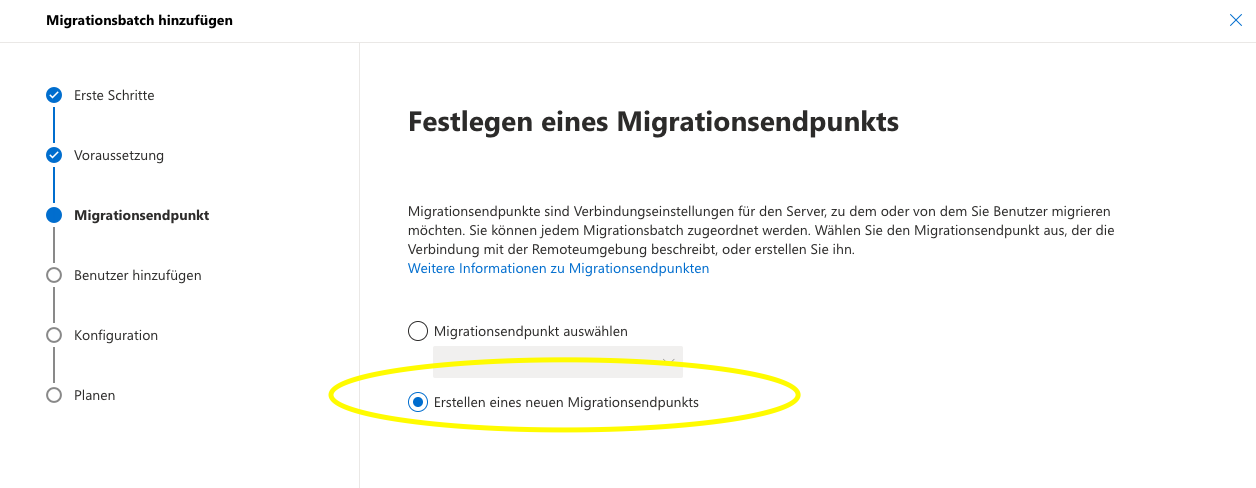Close the Migrationsbatch hinzufügen dialog
This screenshot has width=1256, height=488.
(x=1235, y=20)
